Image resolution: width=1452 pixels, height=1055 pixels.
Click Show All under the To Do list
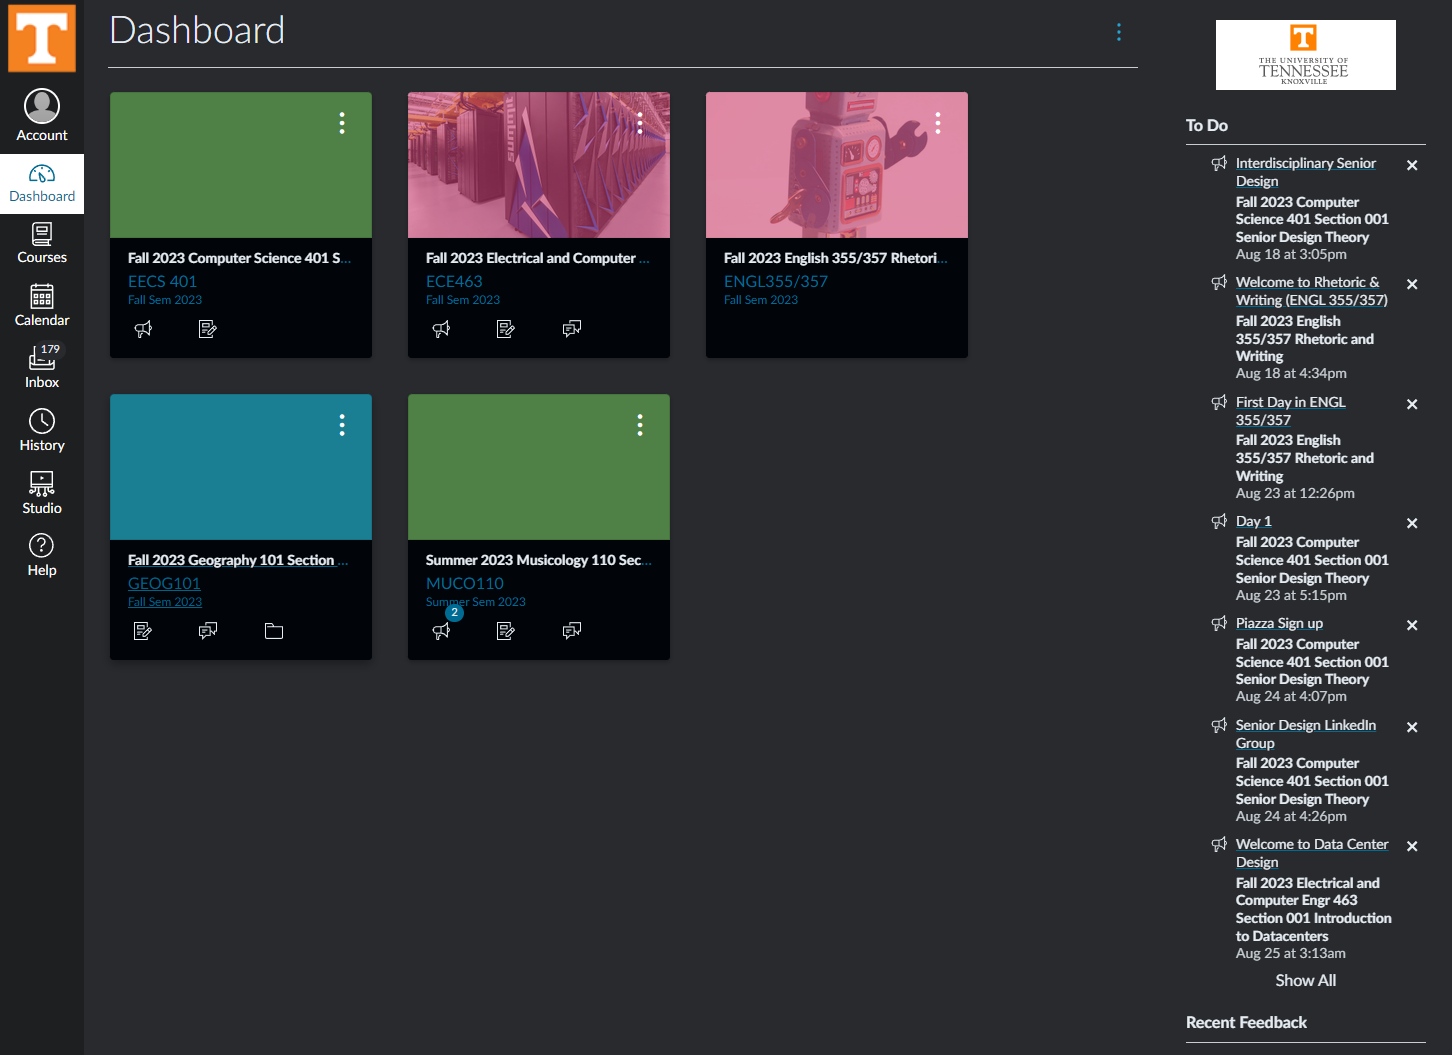coord(1305,980)
